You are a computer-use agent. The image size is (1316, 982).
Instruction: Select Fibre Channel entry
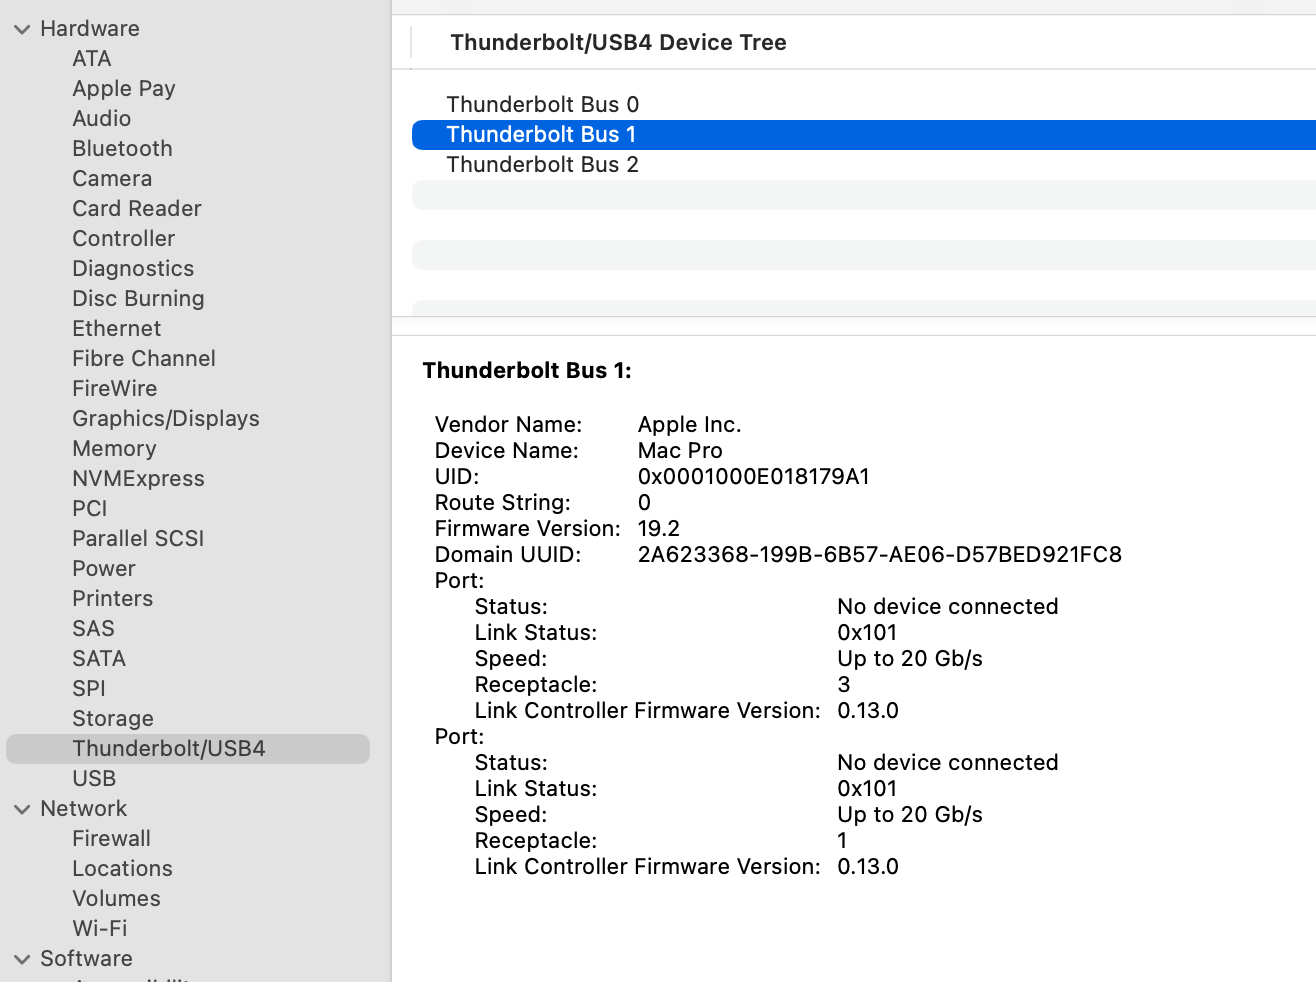point(144,359)
